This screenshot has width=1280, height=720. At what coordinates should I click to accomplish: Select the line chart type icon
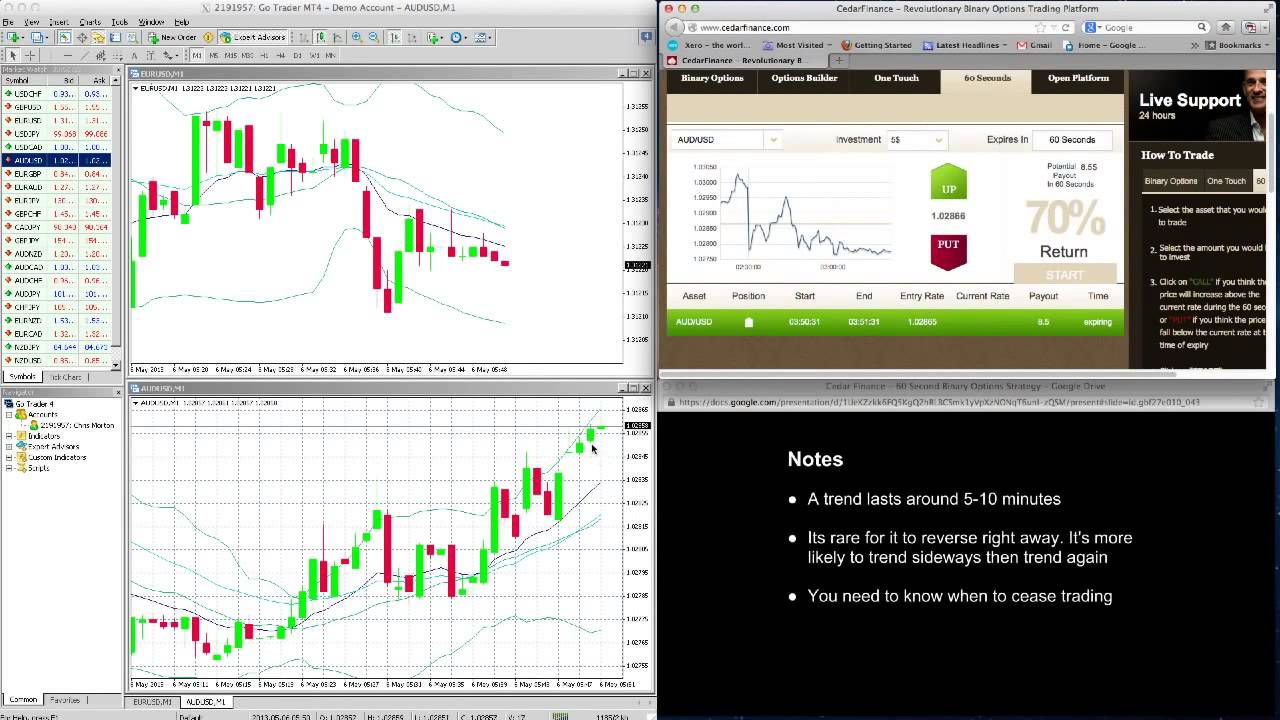(338, 37)
